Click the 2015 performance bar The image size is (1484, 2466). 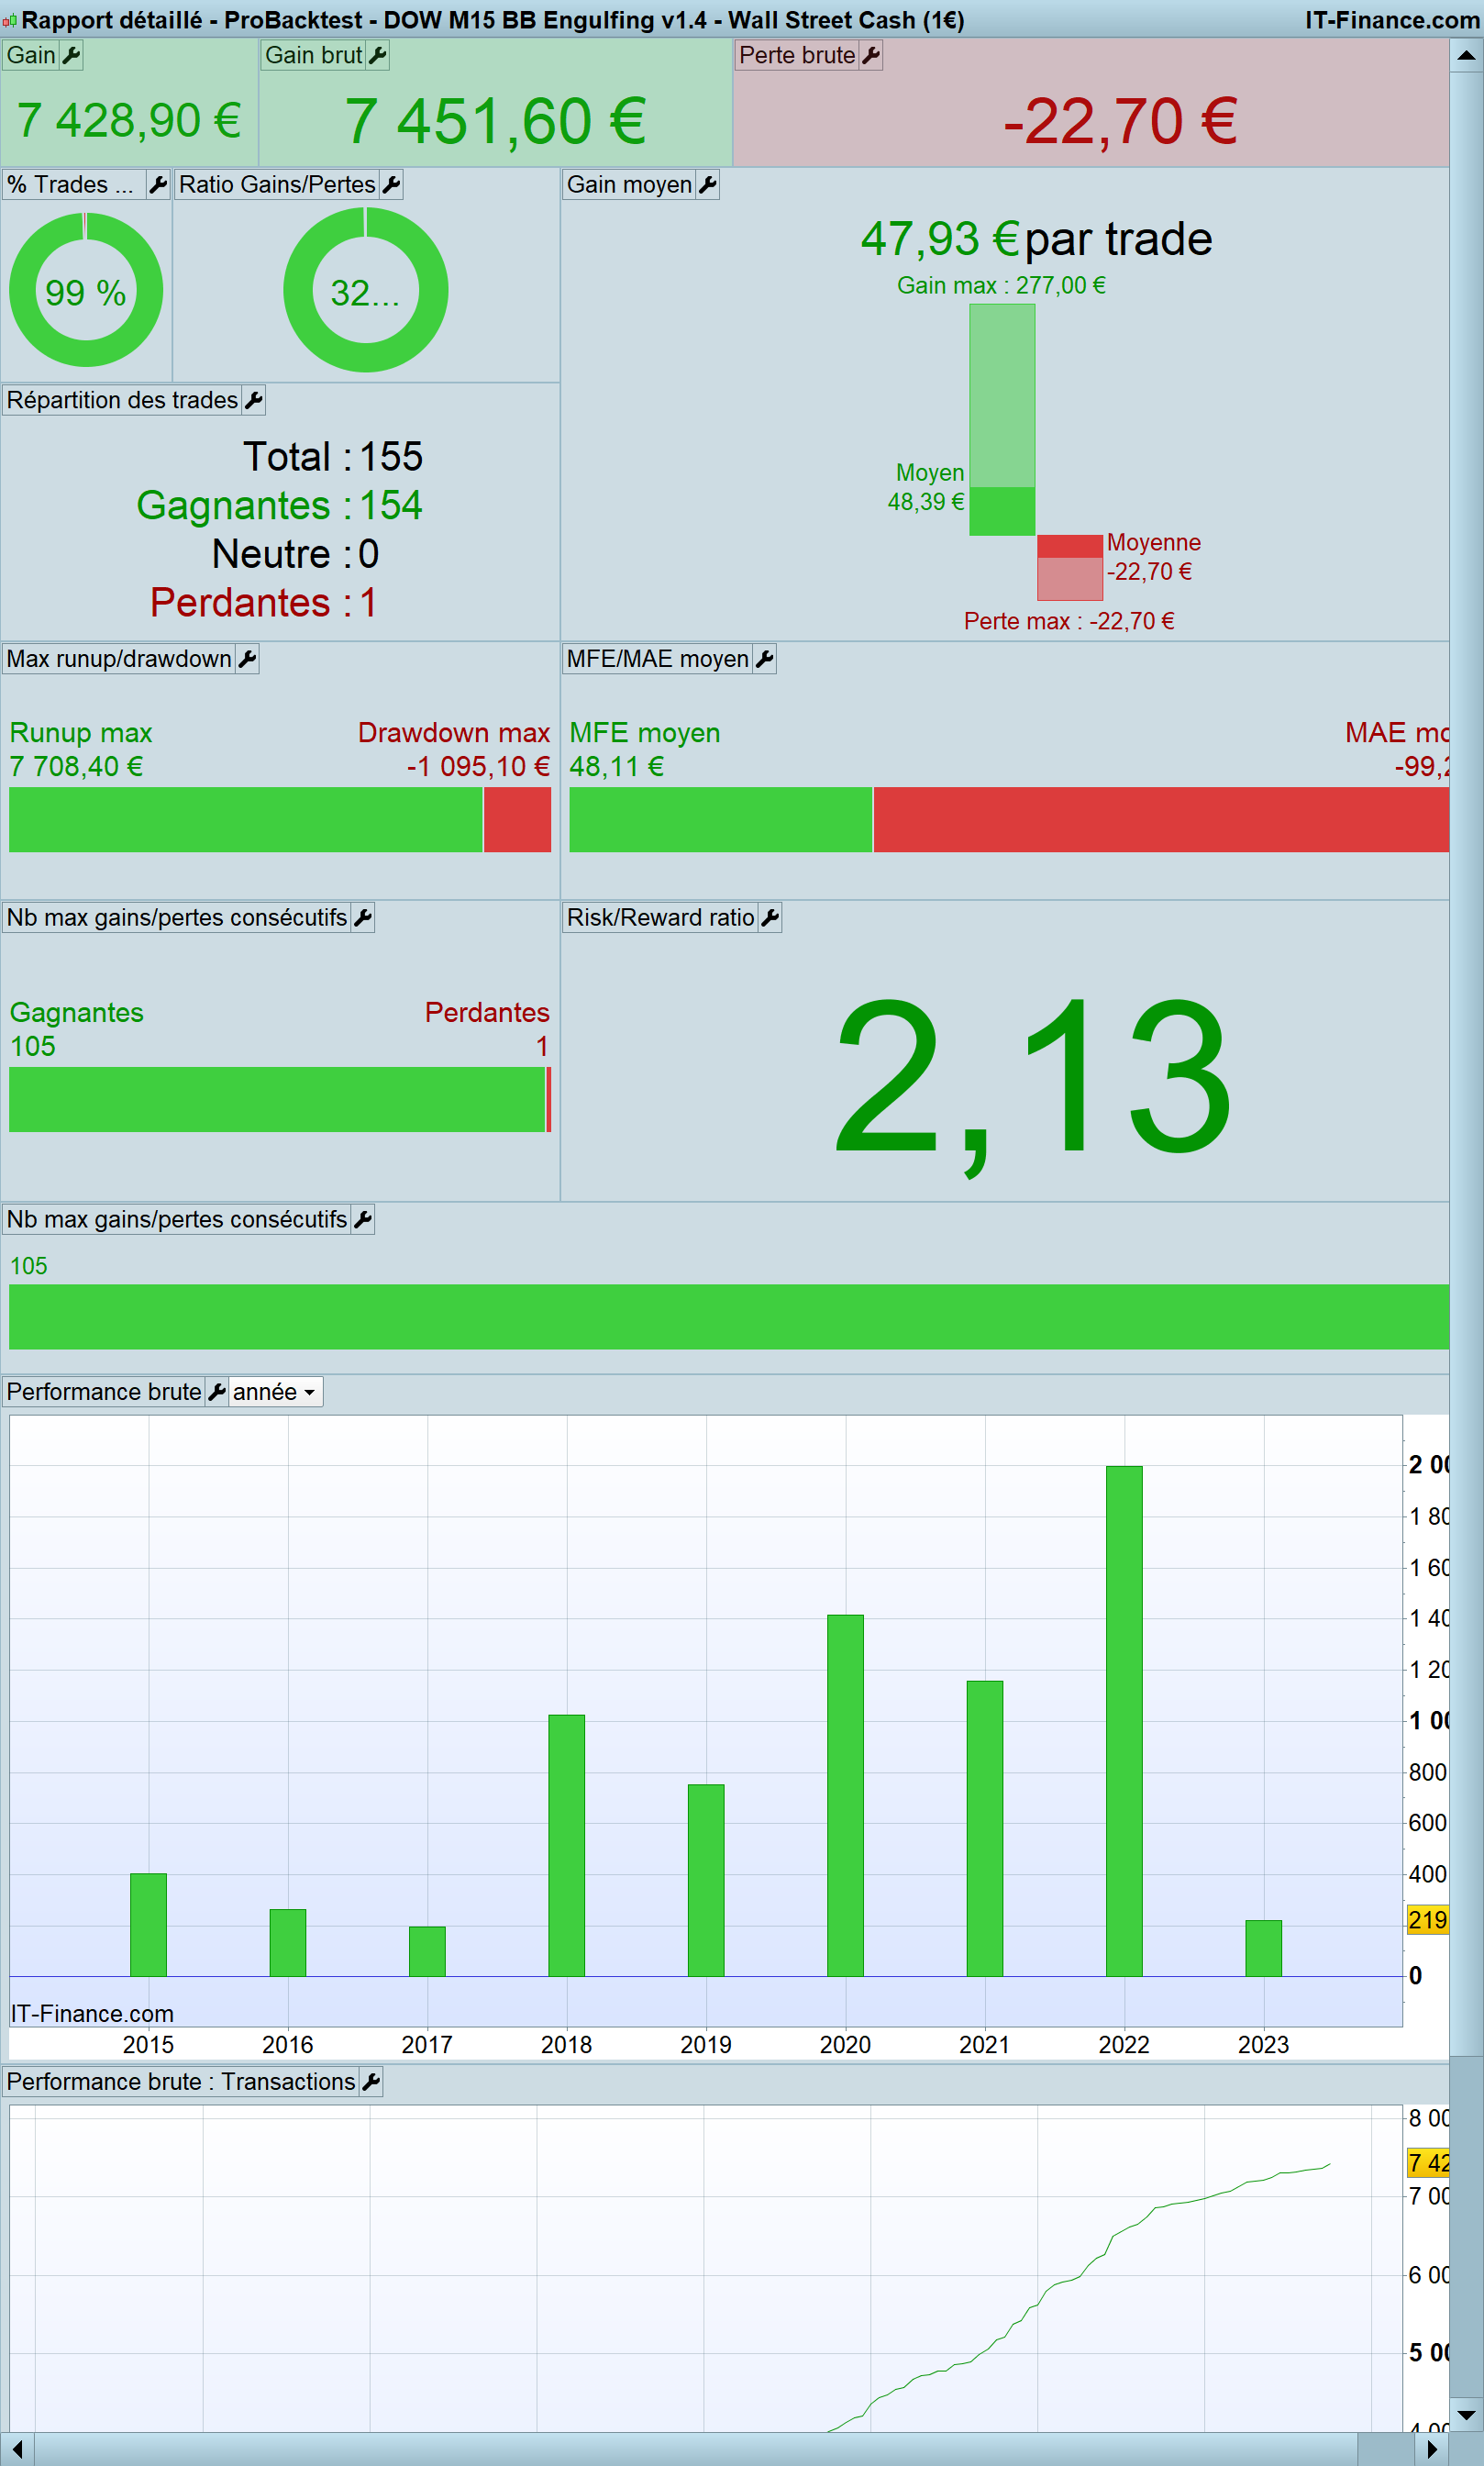tap(148, 1925)
